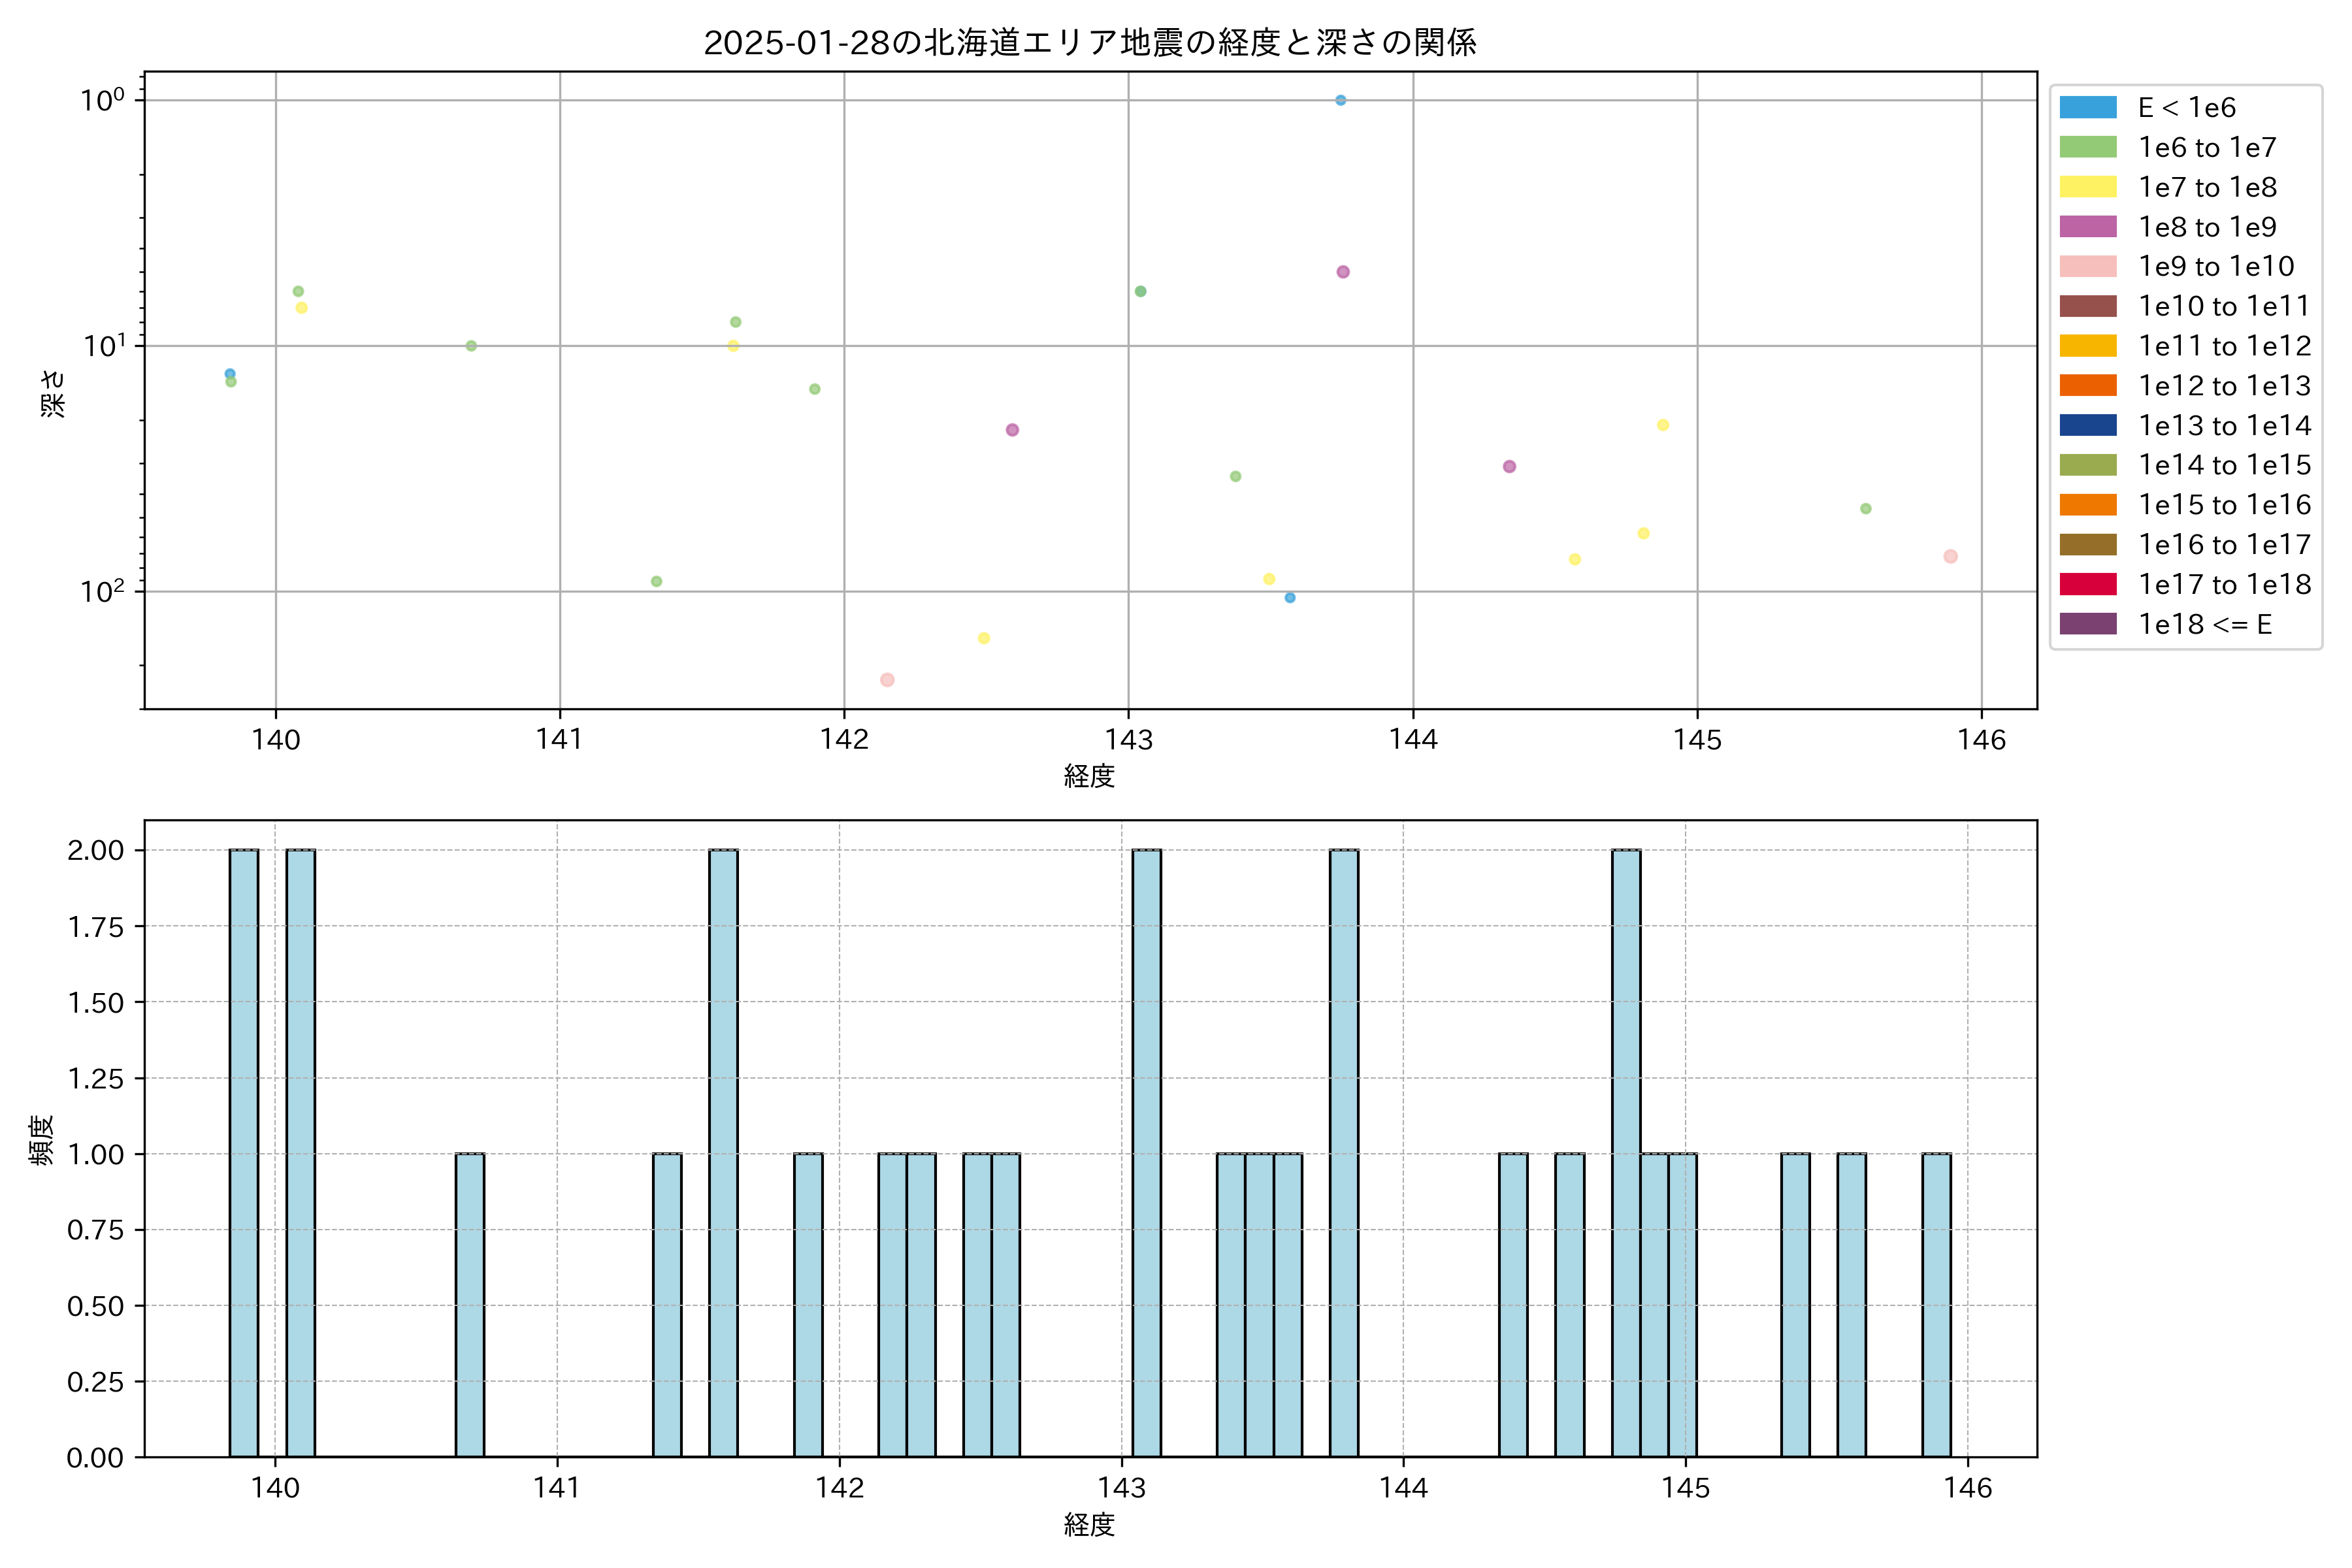
Task: Click the green '1e6 to 1e7' legend swatch
Action: point(2088,148)
